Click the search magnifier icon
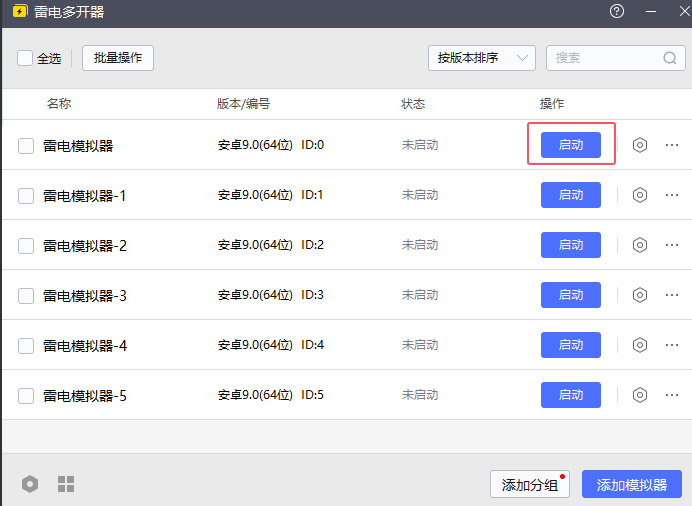 point(669,58)
